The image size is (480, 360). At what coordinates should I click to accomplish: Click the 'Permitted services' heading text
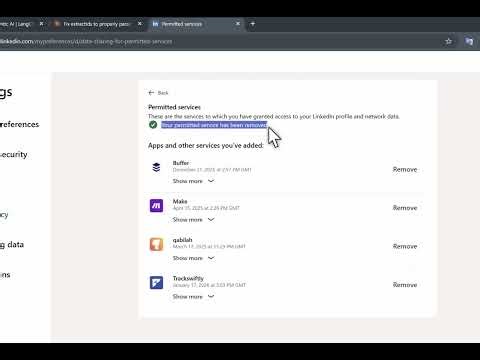tap(174, 107)
